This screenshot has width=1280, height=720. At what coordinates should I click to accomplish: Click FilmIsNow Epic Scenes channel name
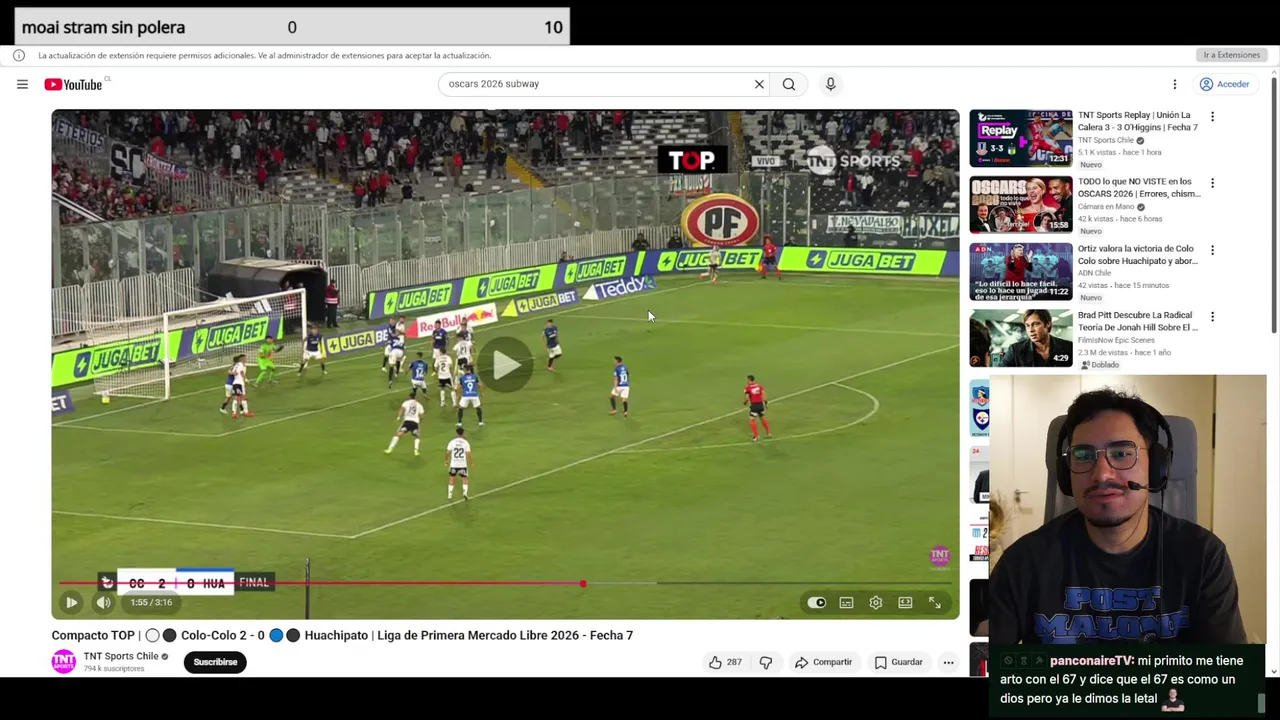click(1114, 340)
